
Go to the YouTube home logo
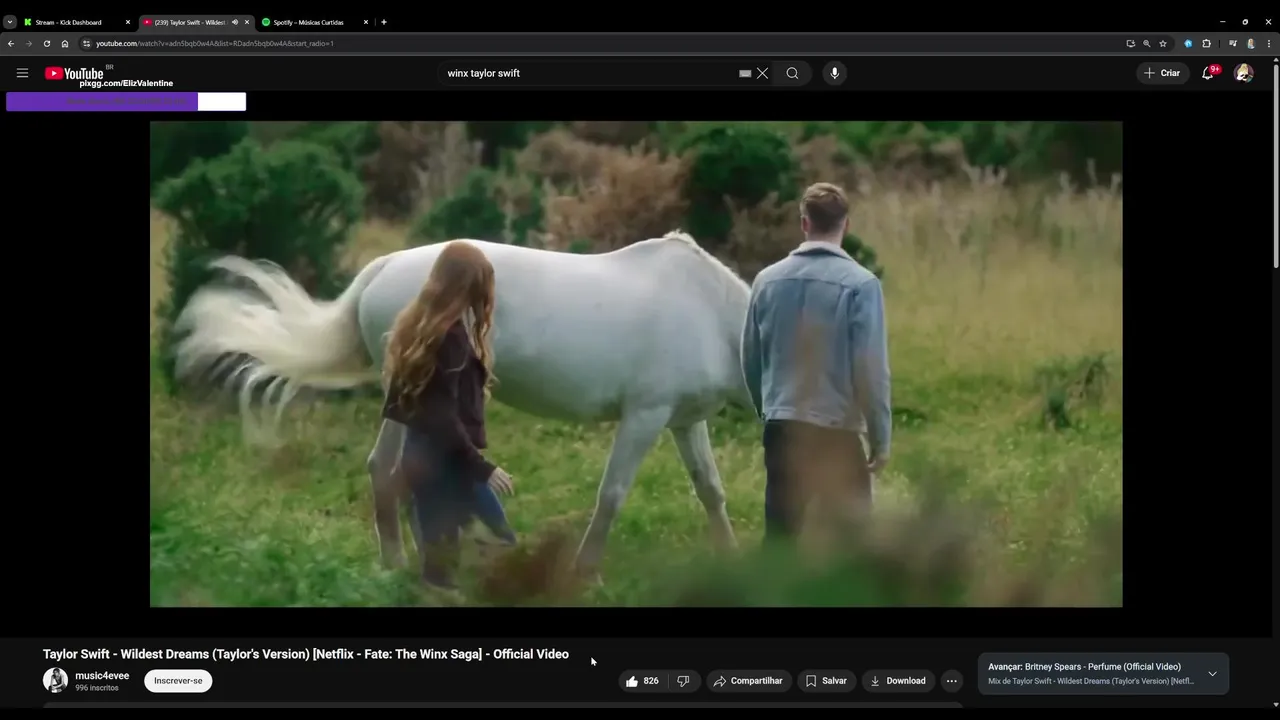(x=74, y=73)
